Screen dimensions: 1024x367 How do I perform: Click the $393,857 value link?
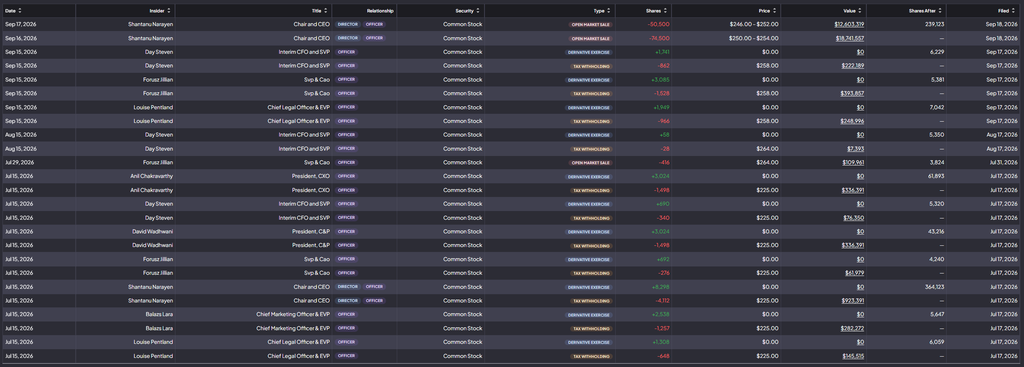point(852,93)
